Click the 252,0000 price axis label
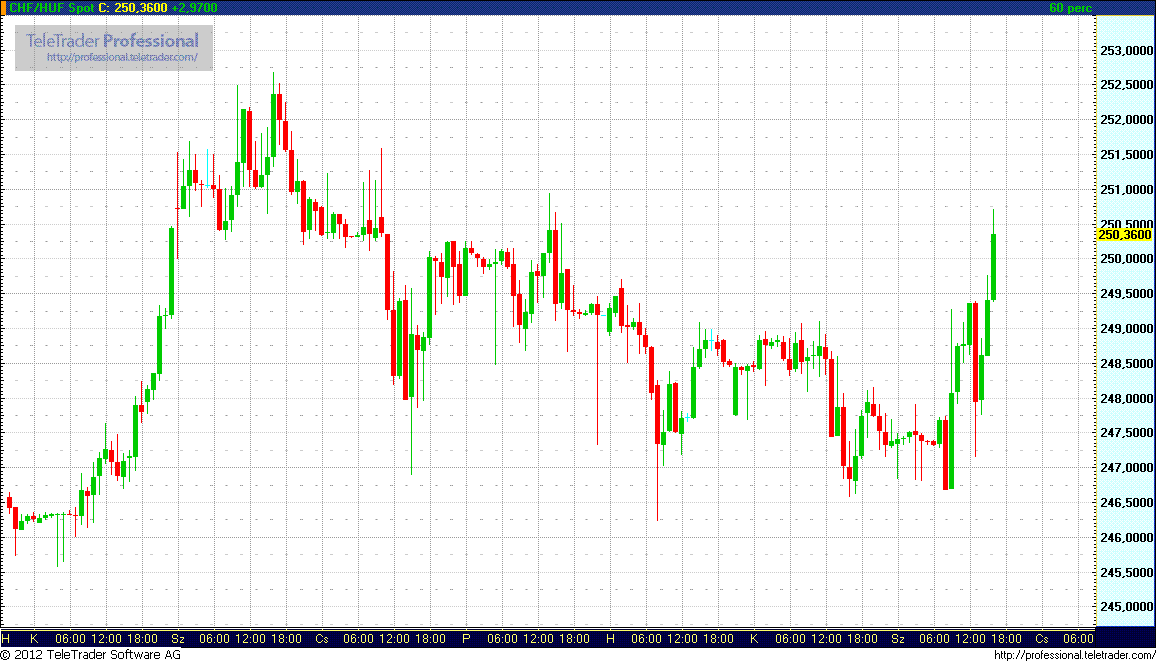 (1126, 119)
